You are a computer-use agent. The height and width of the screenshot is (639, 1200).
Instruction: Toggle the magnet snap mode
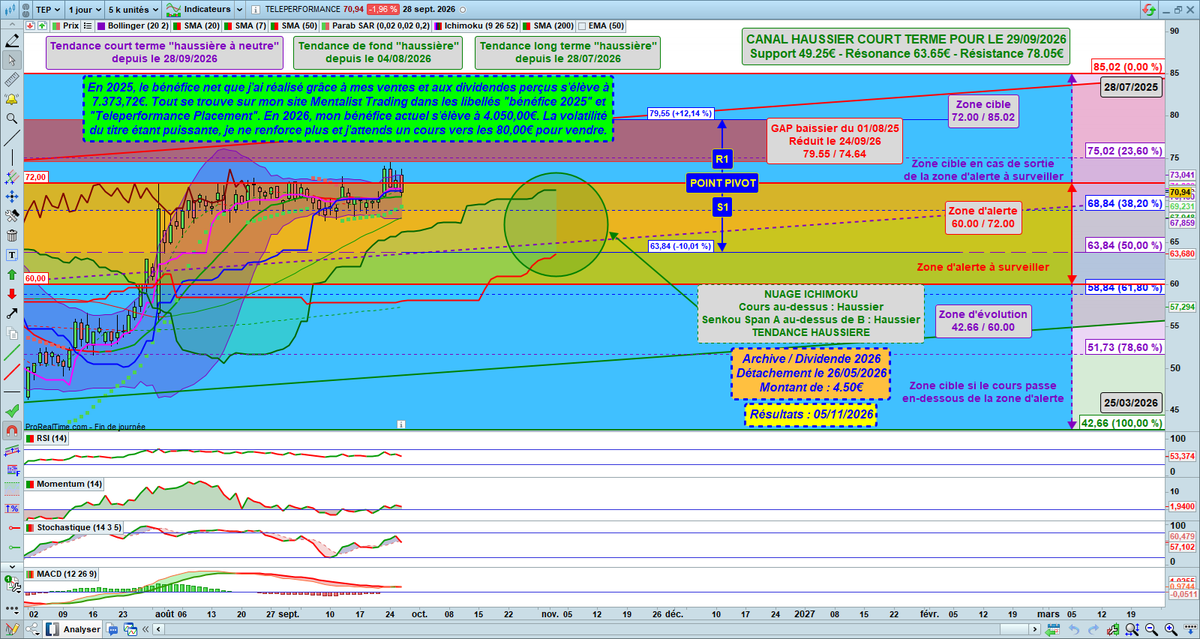[x=12, y=431]
